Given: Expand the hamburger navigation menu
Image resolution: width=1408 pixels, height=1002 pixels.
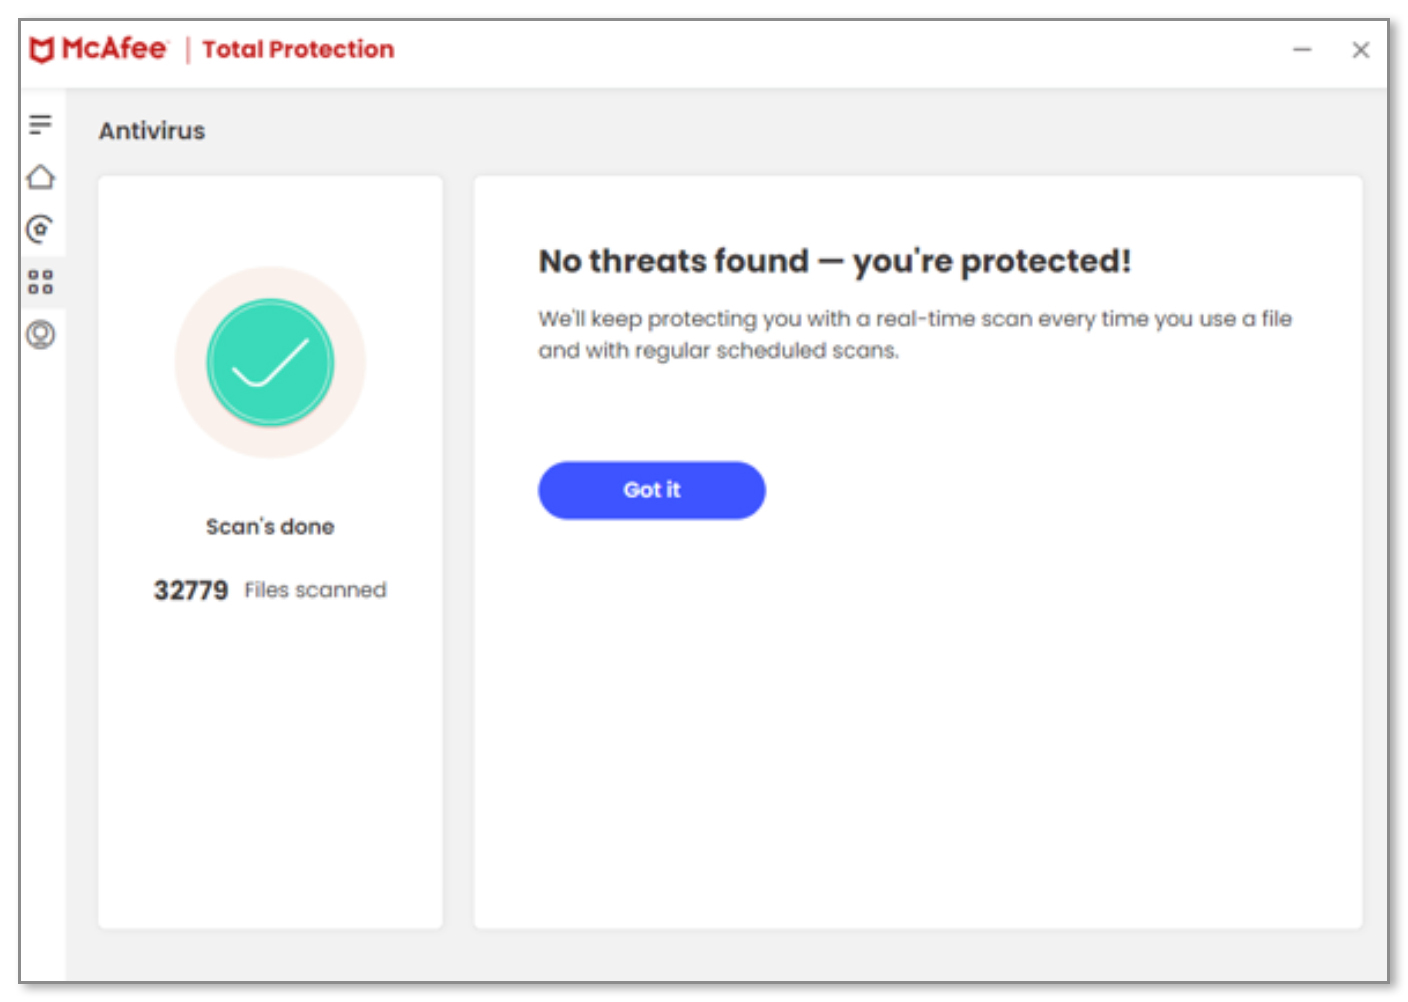Looking at the screenshot, I should 40,124.
